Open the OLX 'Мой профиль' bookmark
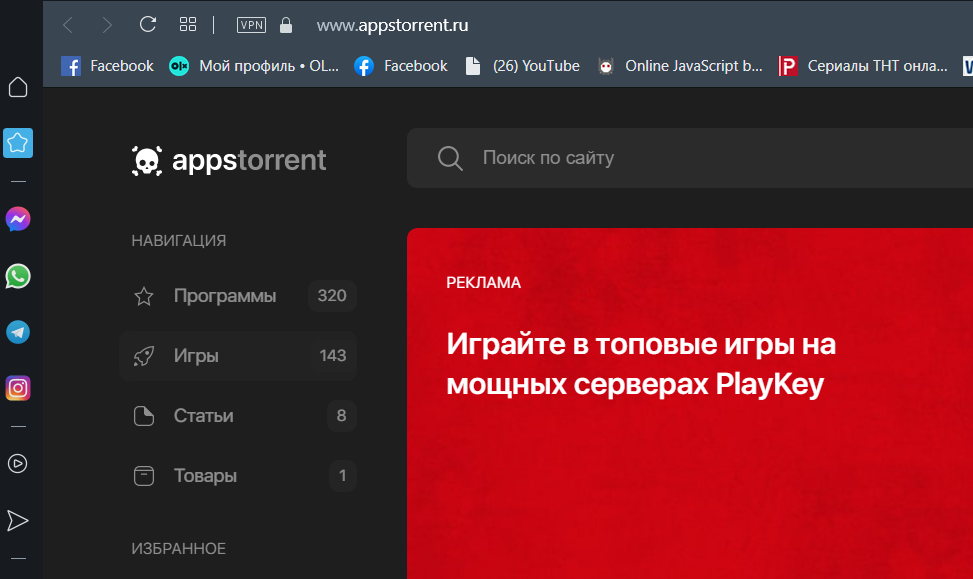Viewport: 973px width, 579px height. [x=254, y=66]
